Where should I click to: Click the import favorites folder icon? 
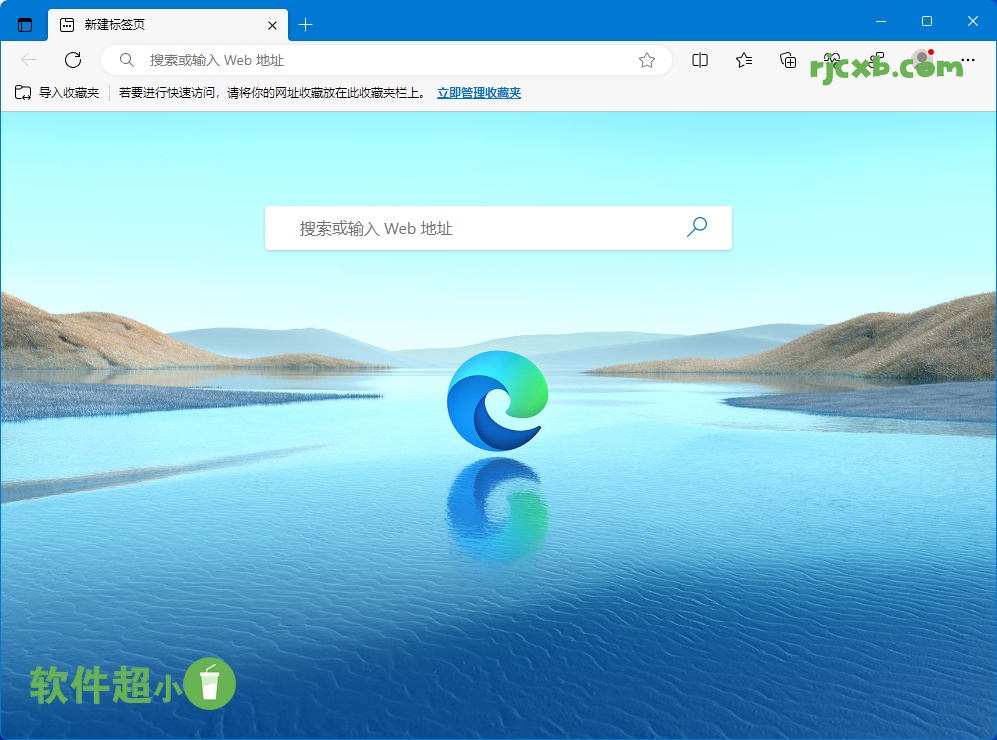tap(22, 91)
